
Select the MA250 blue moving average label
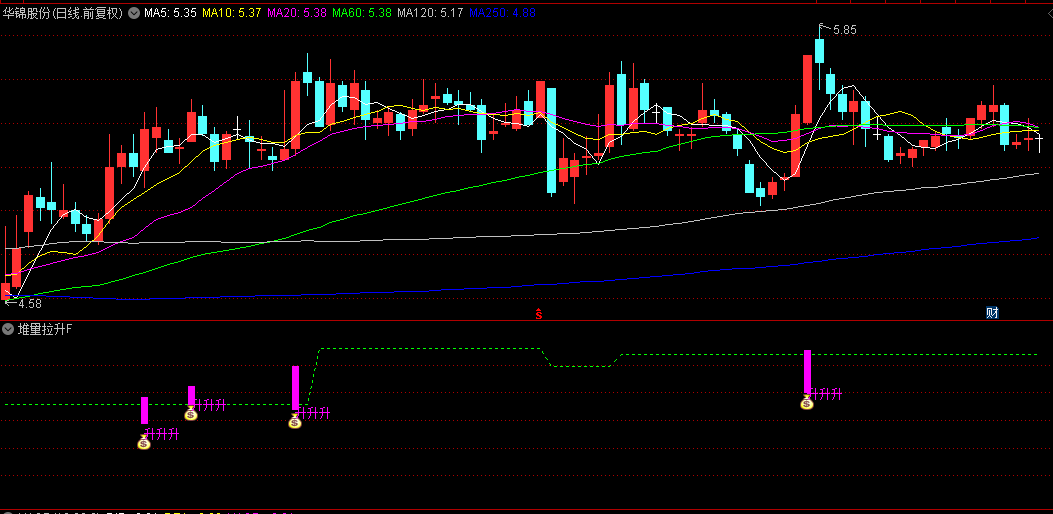point(502,13)
